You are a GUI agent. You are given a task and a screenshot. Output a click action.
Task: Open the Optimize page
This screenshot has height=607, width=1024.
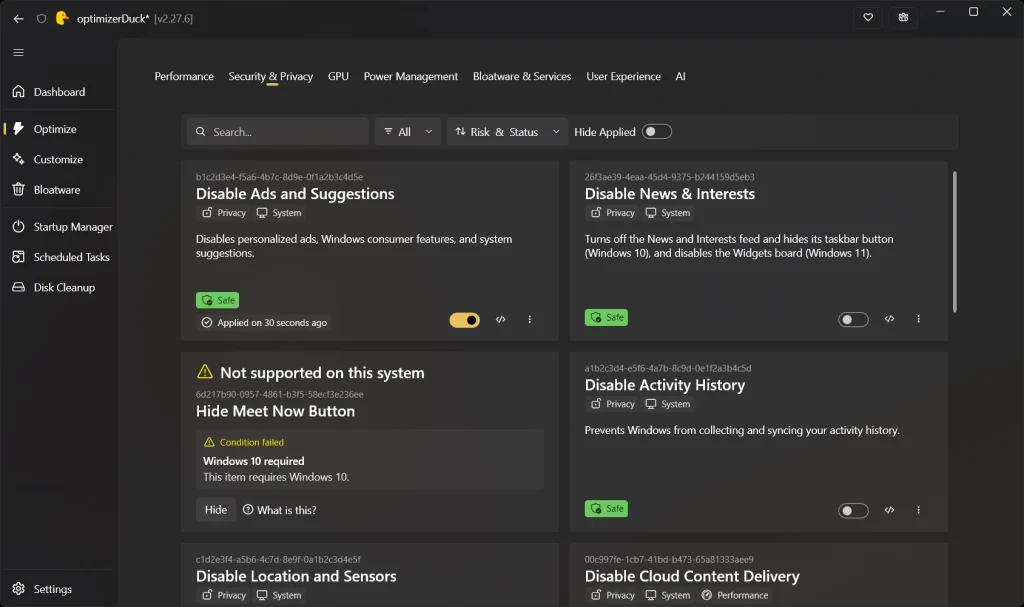coord(59,129)
